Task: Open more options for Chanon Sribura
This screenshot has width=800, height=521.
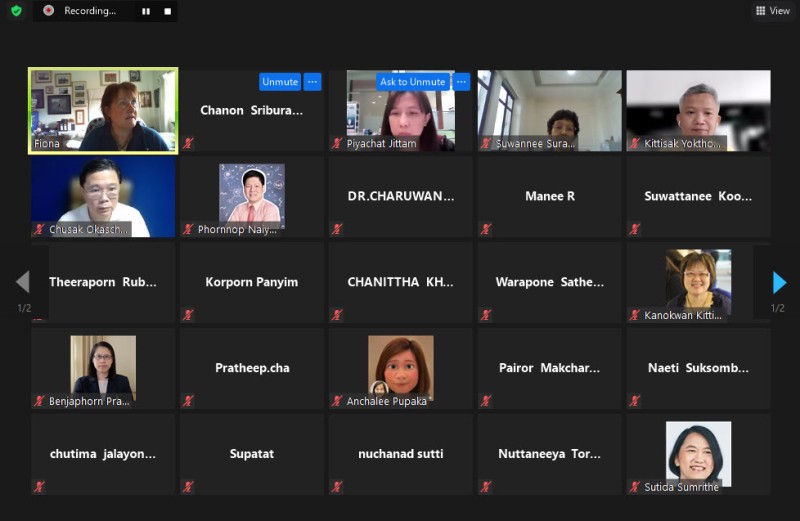Action: pyautogui.click(x=312, y=82)
